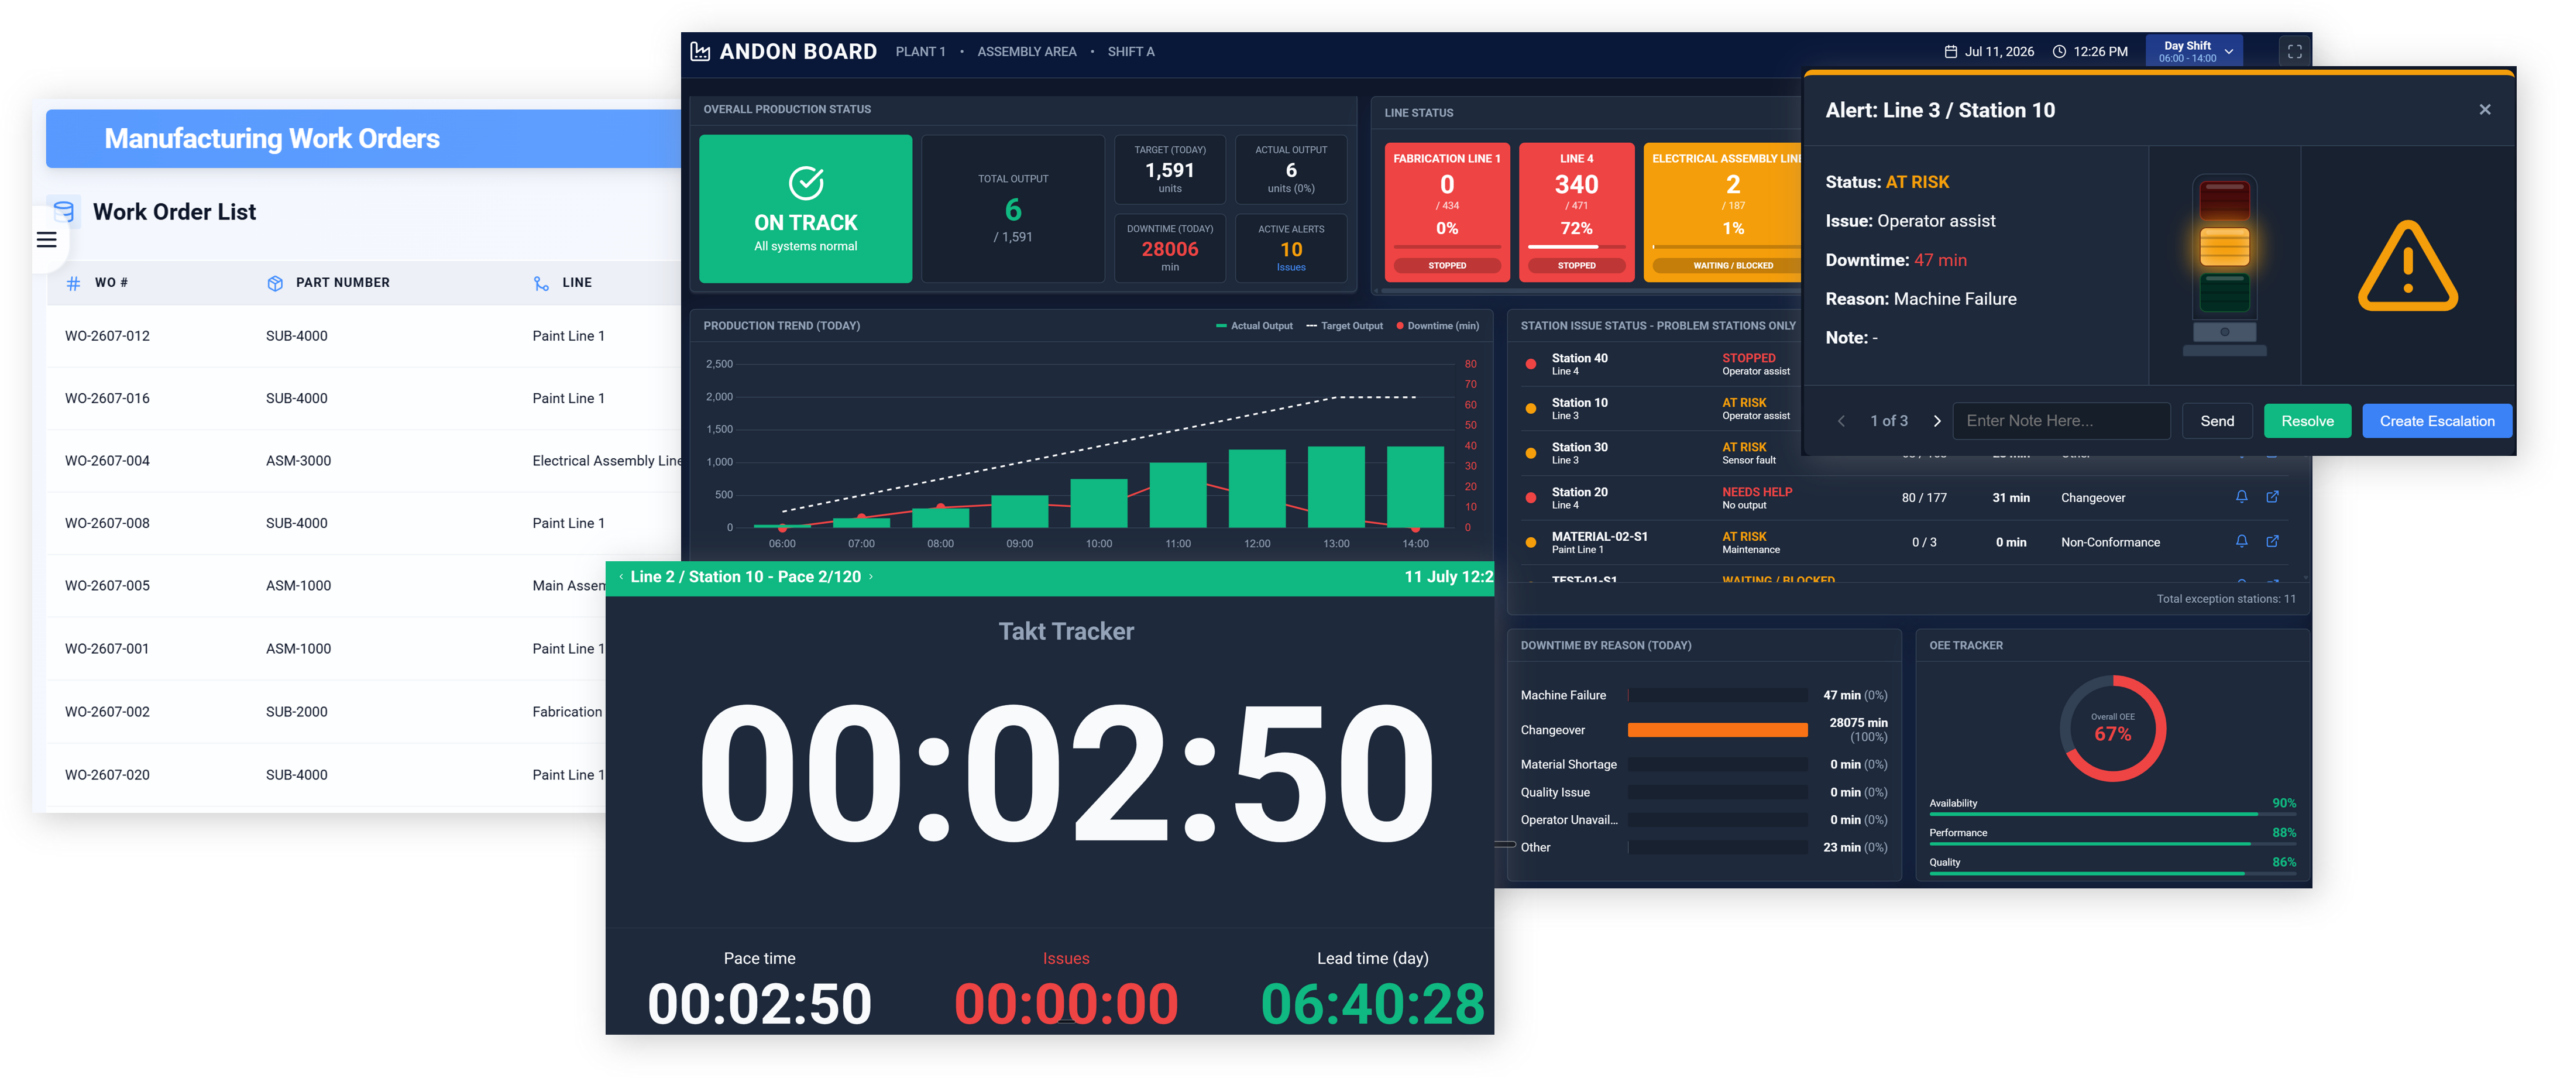Click the PART NUMBER column header

click(x=342, y=283)
